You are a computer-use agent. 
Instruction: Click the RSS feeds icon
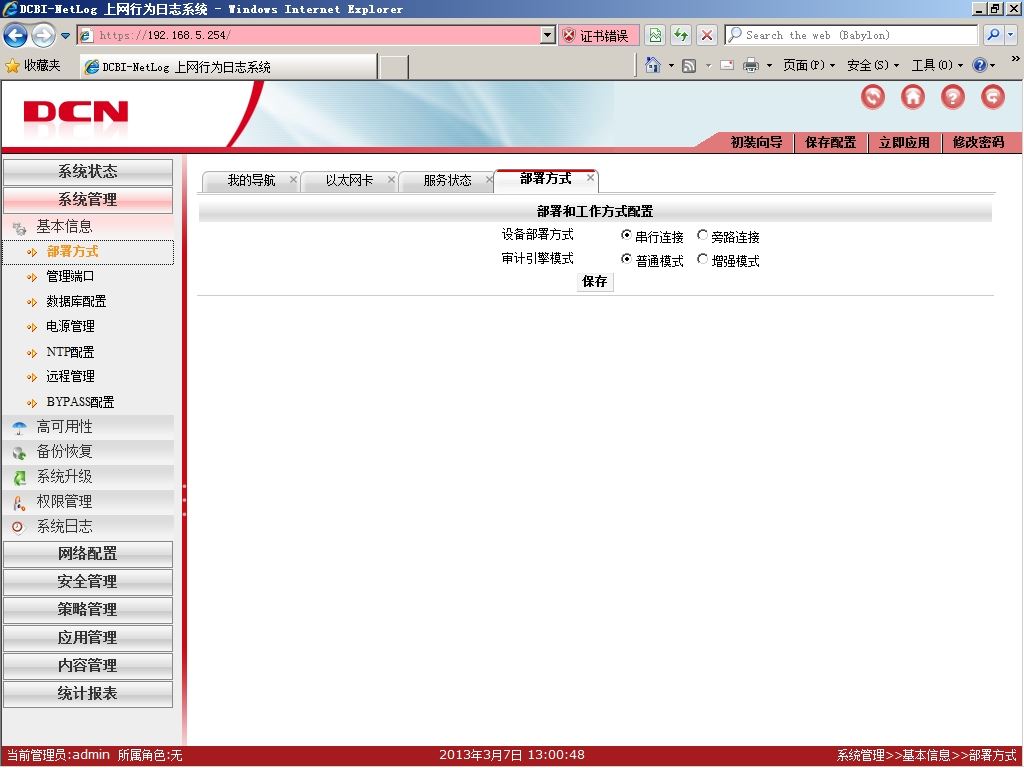[689, 65]
